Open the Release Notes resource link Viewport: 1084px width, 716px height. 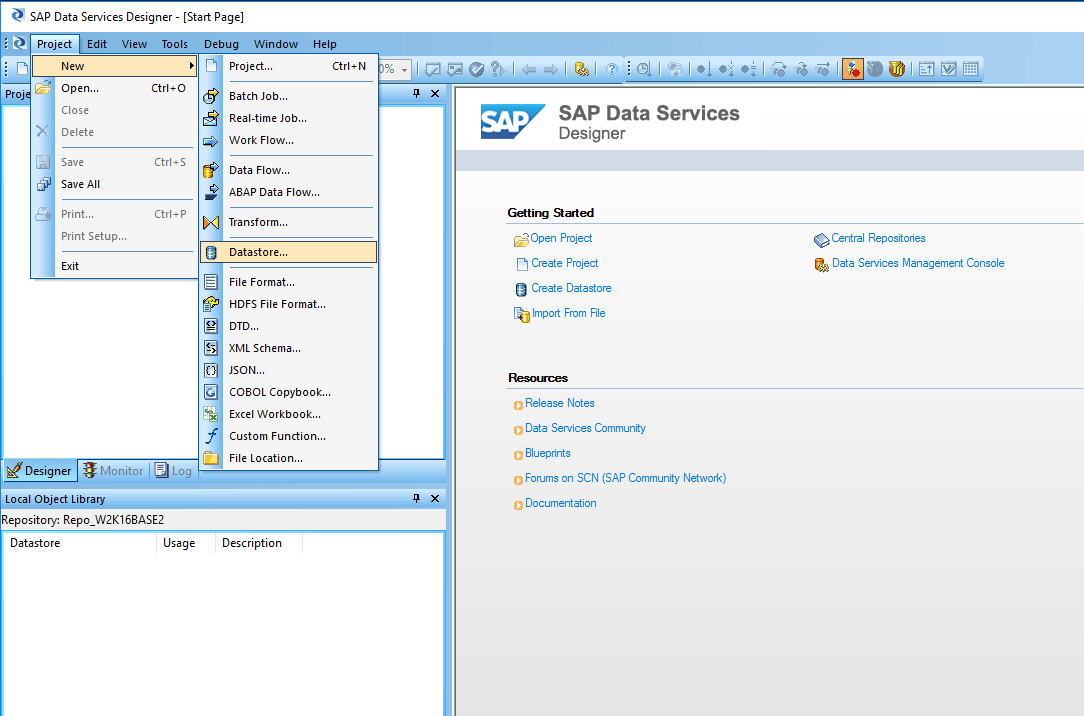coord(559,403)
